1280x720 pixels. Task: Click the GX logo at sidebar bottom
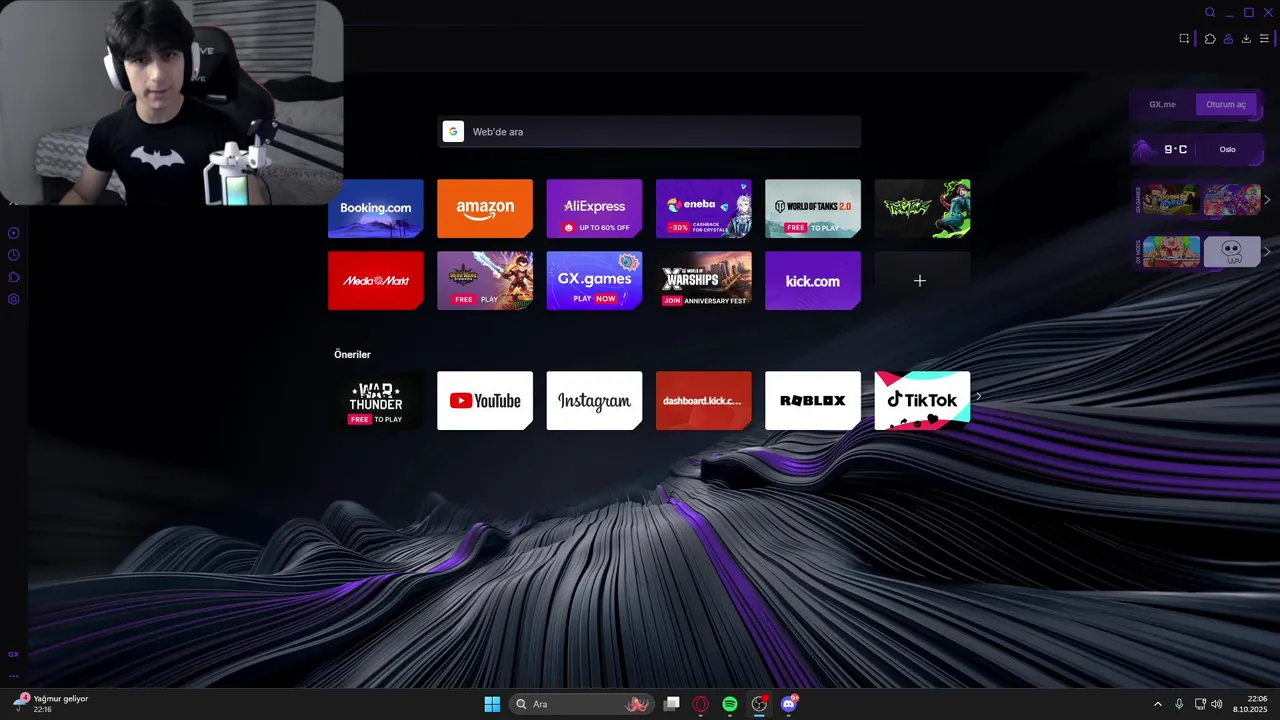[13, 654]
